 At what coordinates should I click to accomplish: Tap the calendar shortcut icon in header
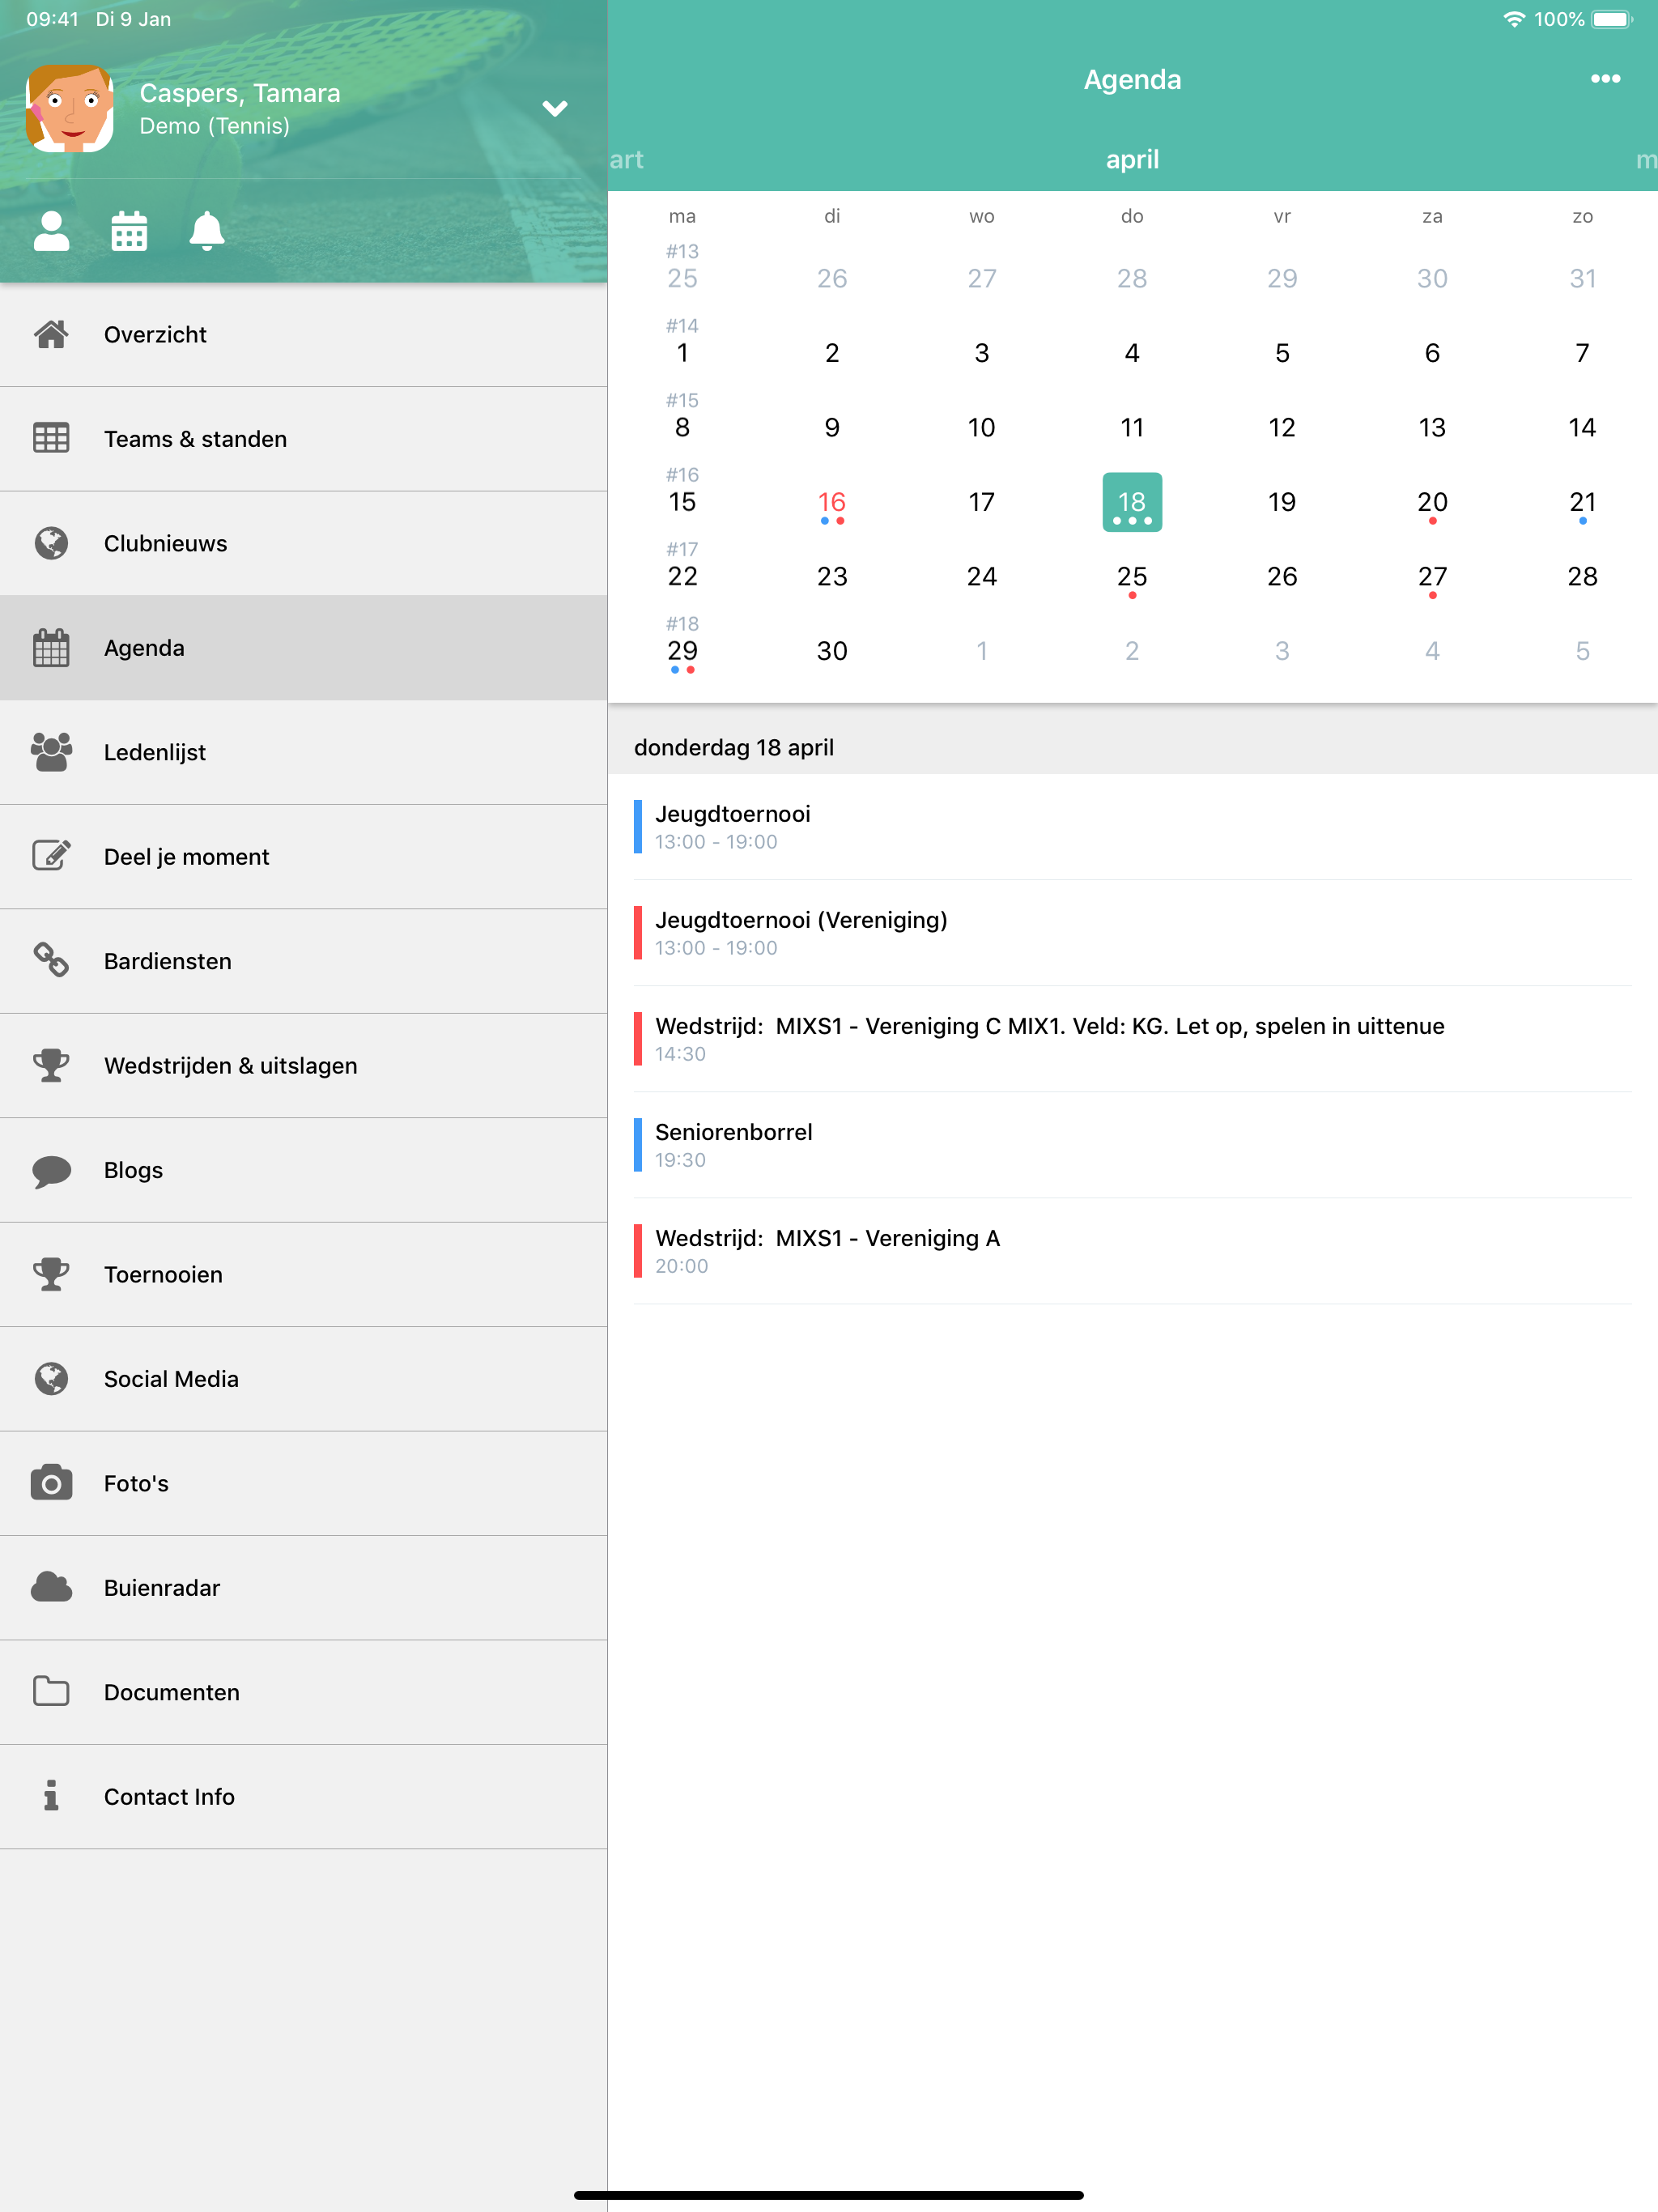[129, 231]
